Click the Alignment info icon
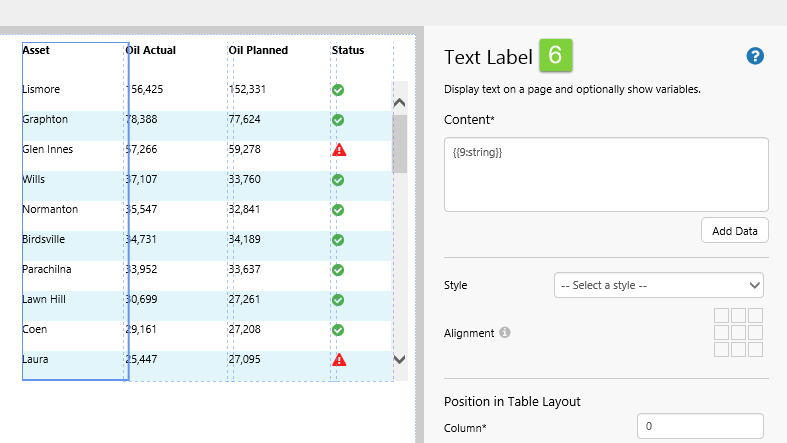 tap(505, 332)
